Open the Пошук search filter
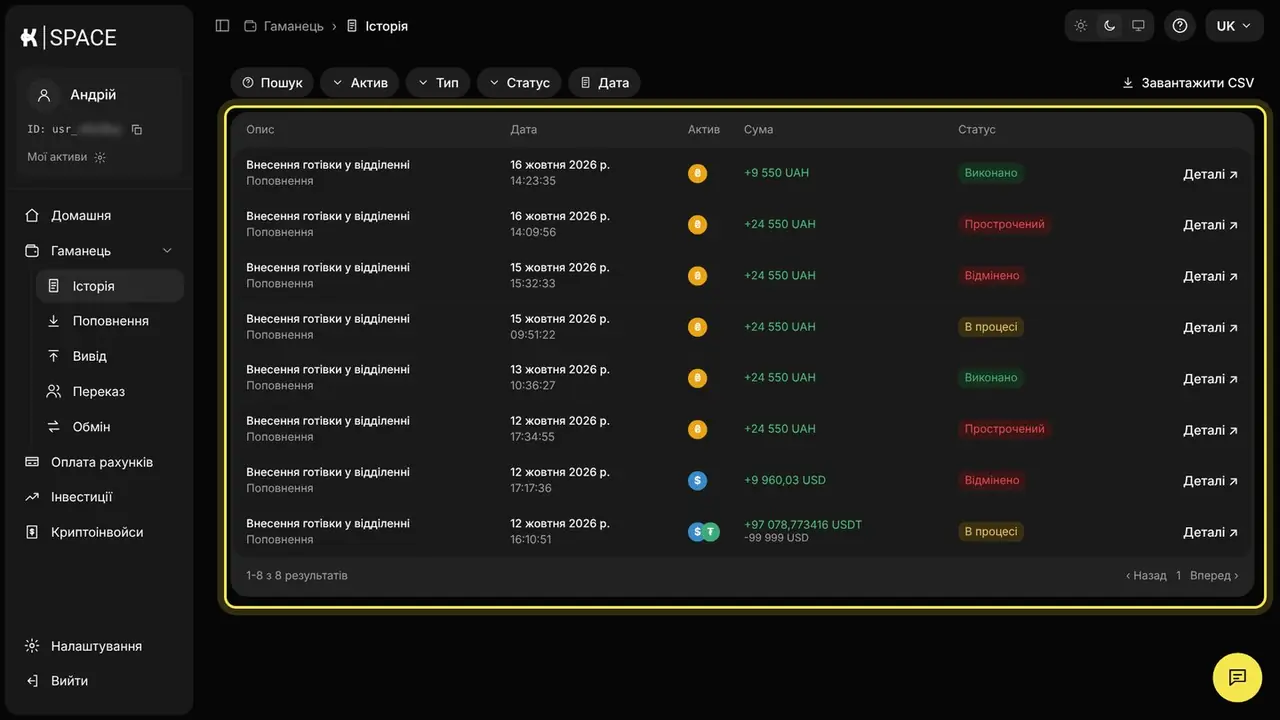Image resolution: width=1280 pixels, height=720 pixels. click(x=272, y=83)
